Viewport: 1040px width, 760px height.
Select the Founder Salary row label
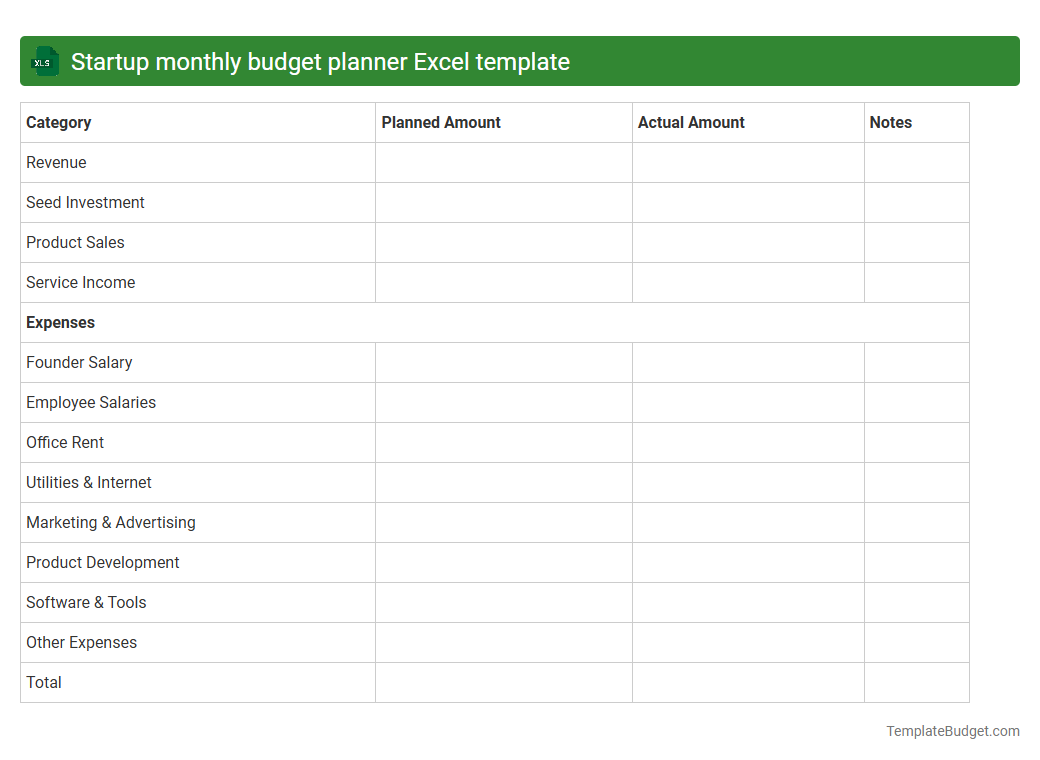(x=79, y=362)
